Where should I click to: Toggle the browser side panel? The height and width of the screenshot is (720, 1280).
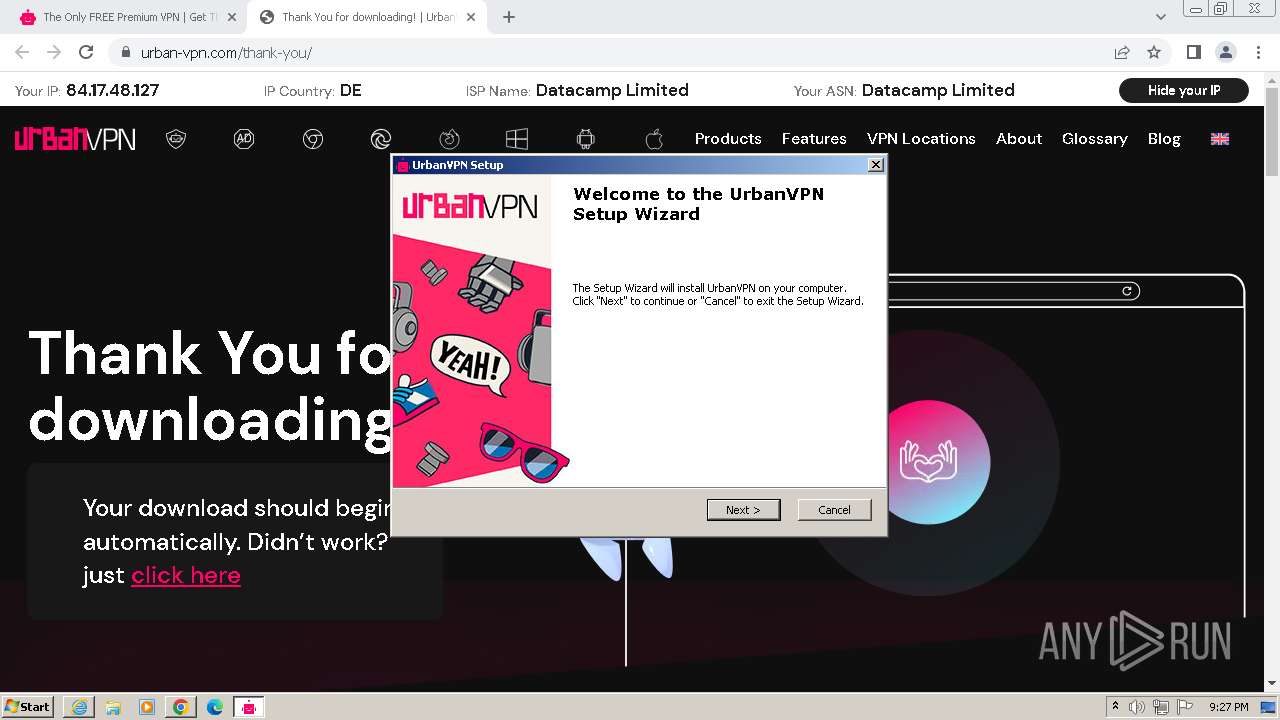pos(1194,52)
